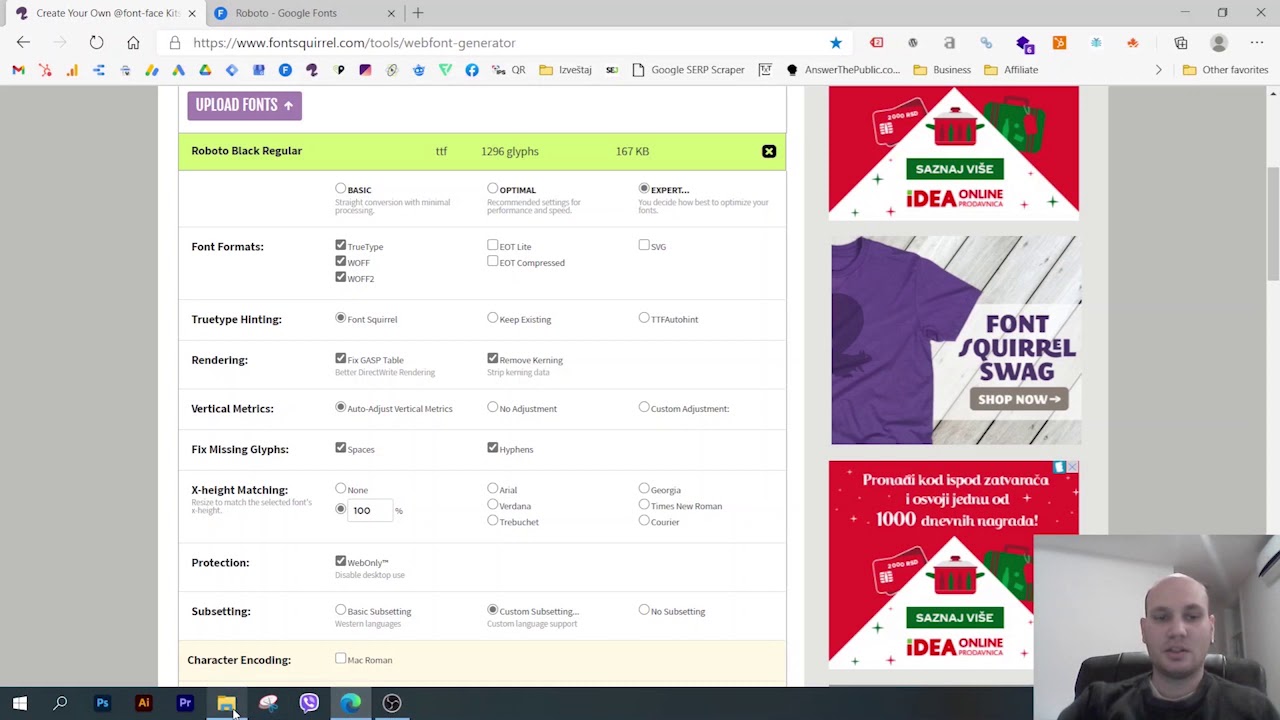
Task: Click Shop Now on Font Squirrel Swag ad
Action: point(1019,399)
